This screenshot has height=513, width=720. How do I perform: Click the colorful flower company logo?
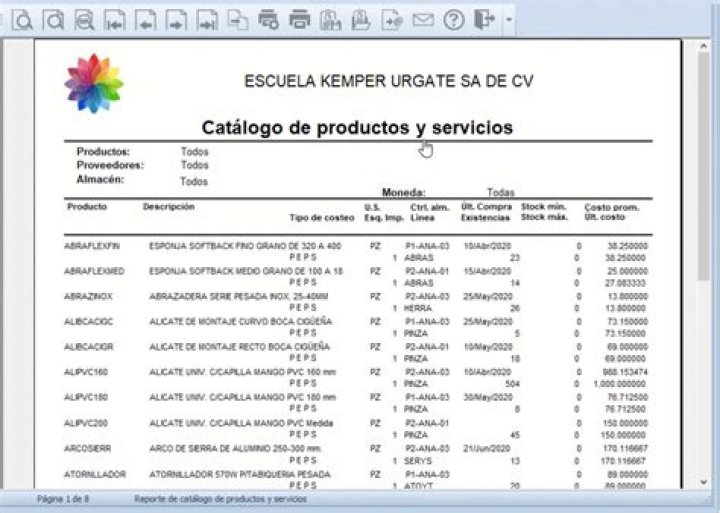[x=94, y=83]
